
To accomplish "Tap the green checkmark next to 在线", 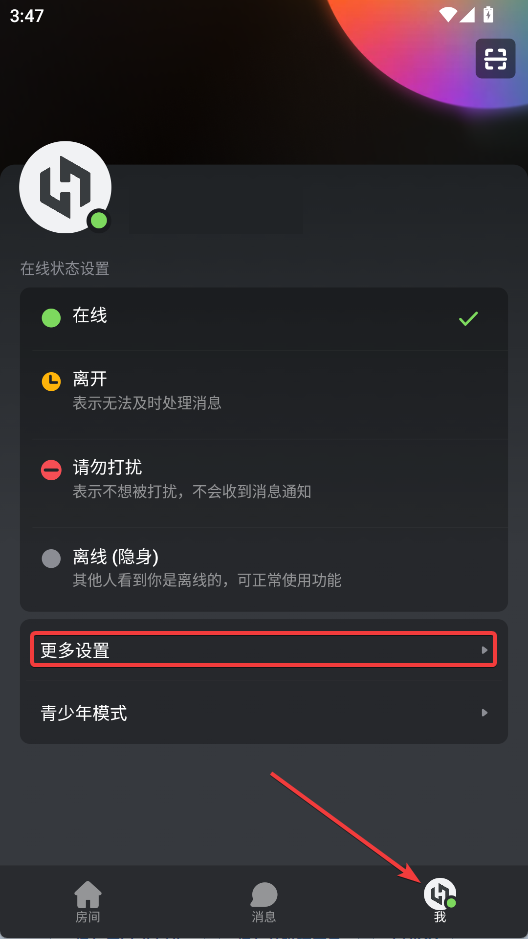I will pyautogui.click(x=468, y=319).
